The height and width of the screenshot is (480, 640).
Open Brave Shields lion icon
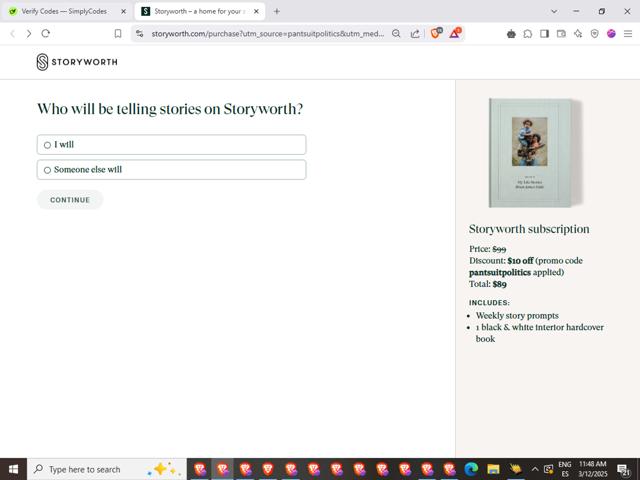(436, 33)
